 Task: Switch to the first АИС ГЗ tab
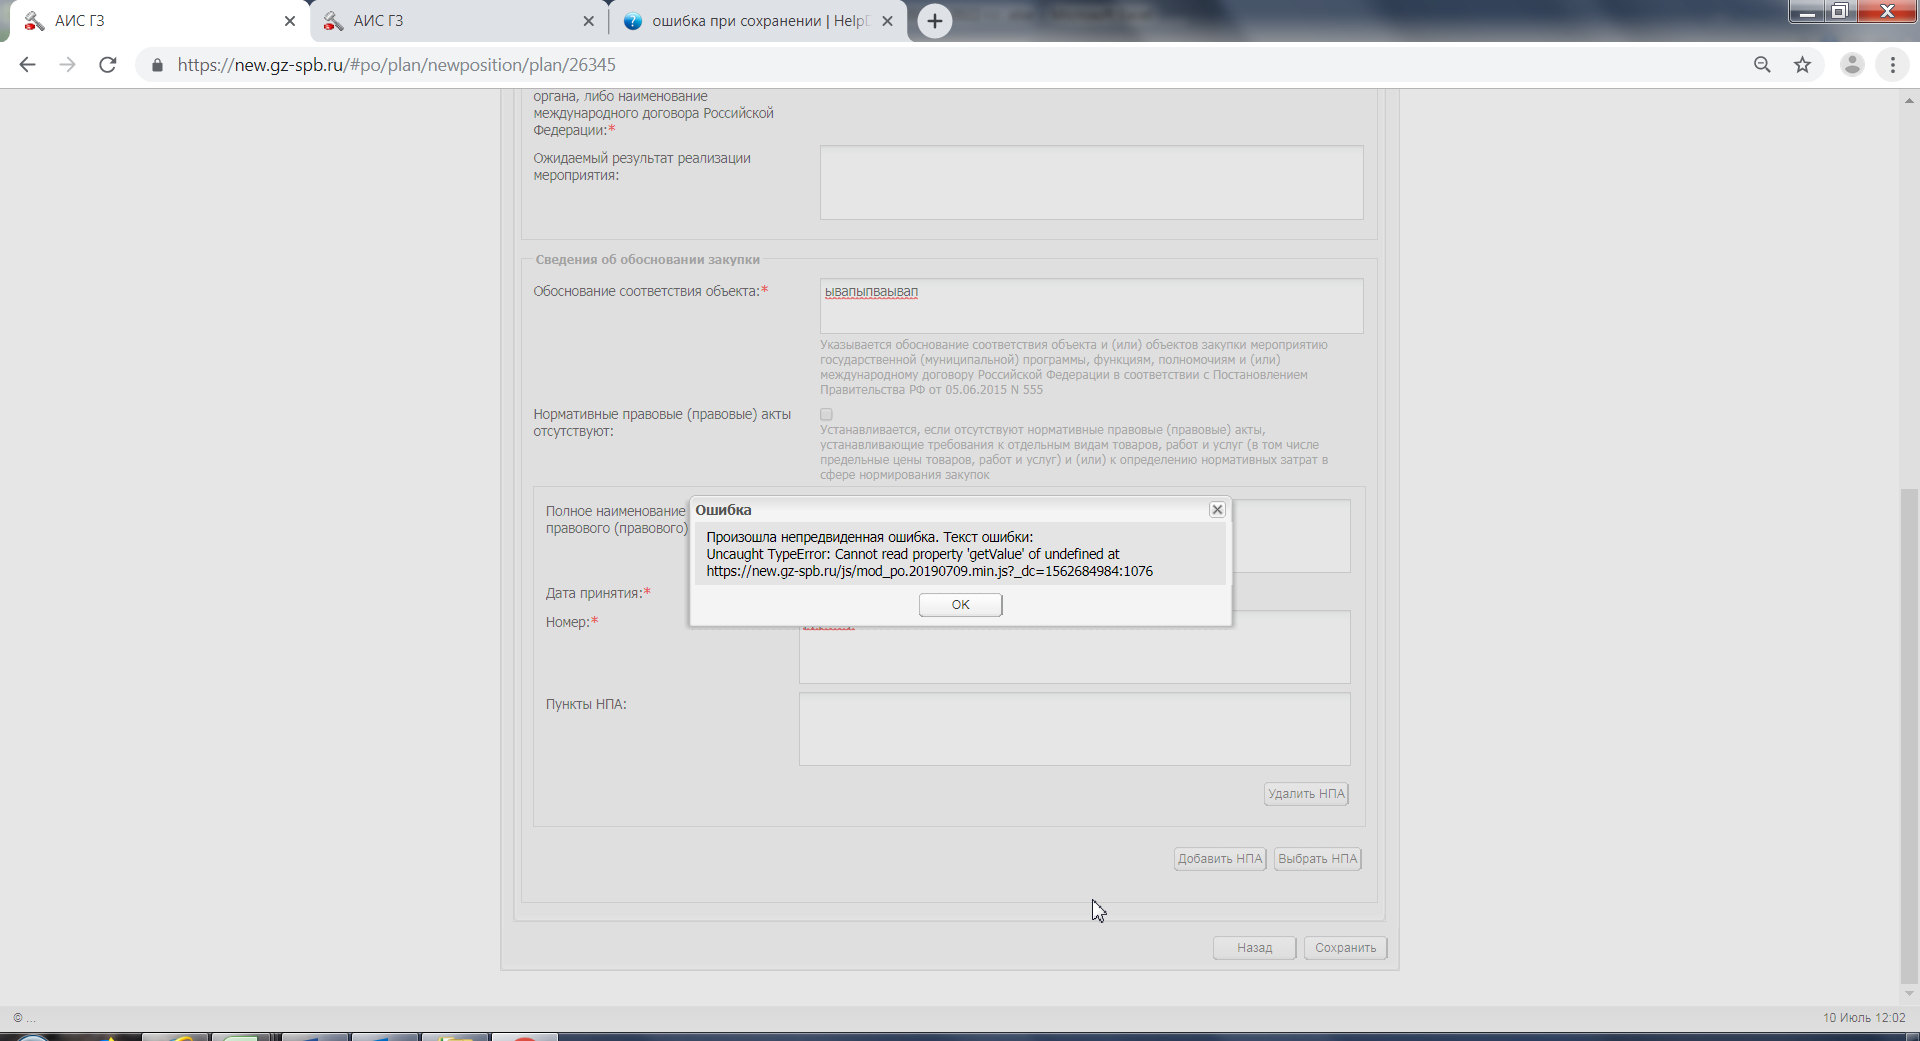(160, 21)
